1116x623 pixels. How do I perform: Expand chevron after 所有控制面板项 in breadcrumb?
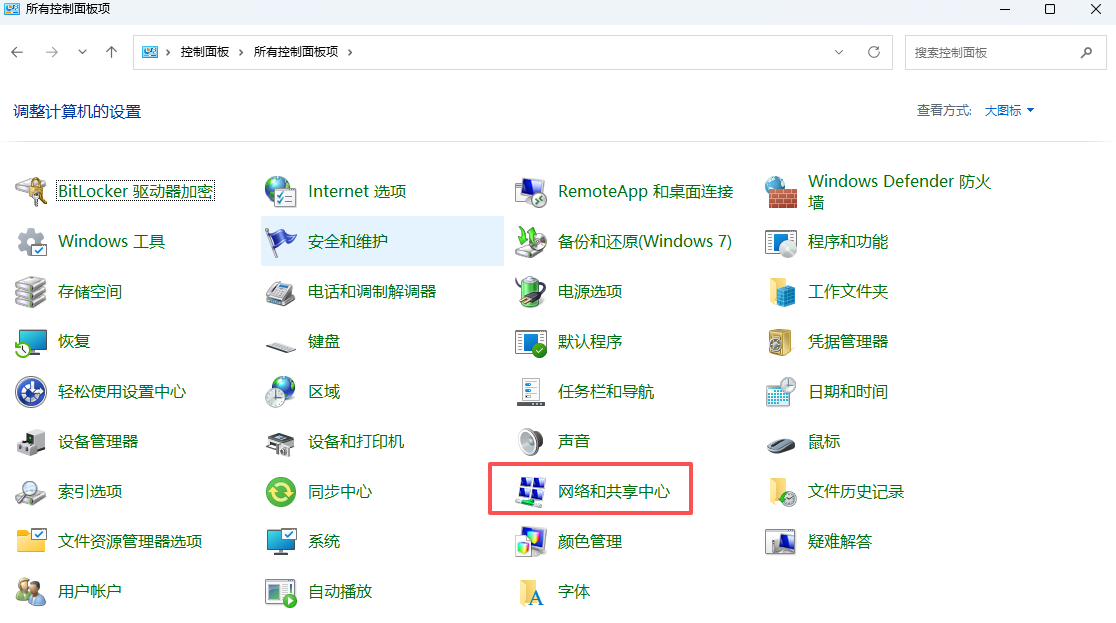(350, 52)
